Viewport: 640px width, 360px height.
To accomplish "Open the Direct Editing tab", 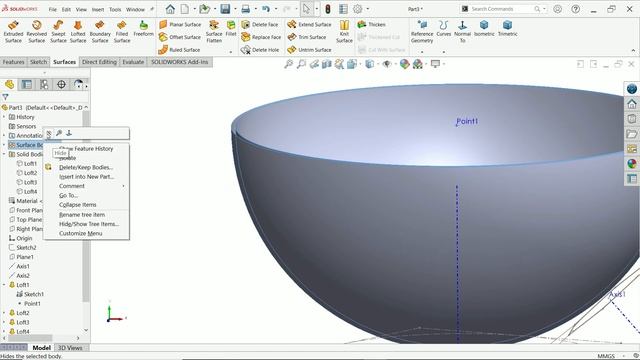I will coord(99,62).
